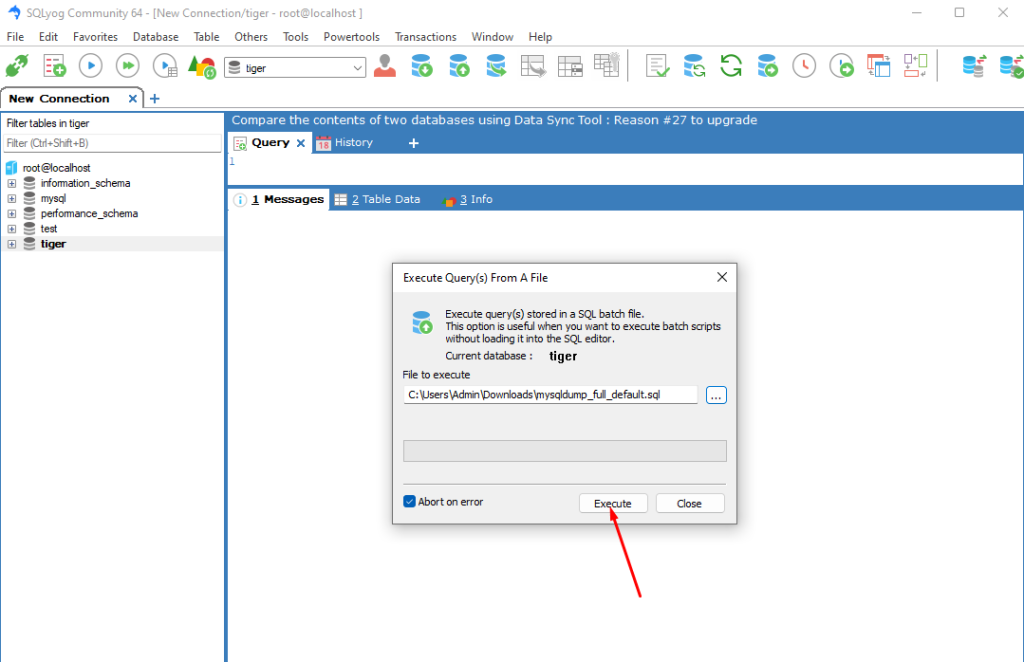
Task: Click the File to execute path field
Action: tap(550, 395)
